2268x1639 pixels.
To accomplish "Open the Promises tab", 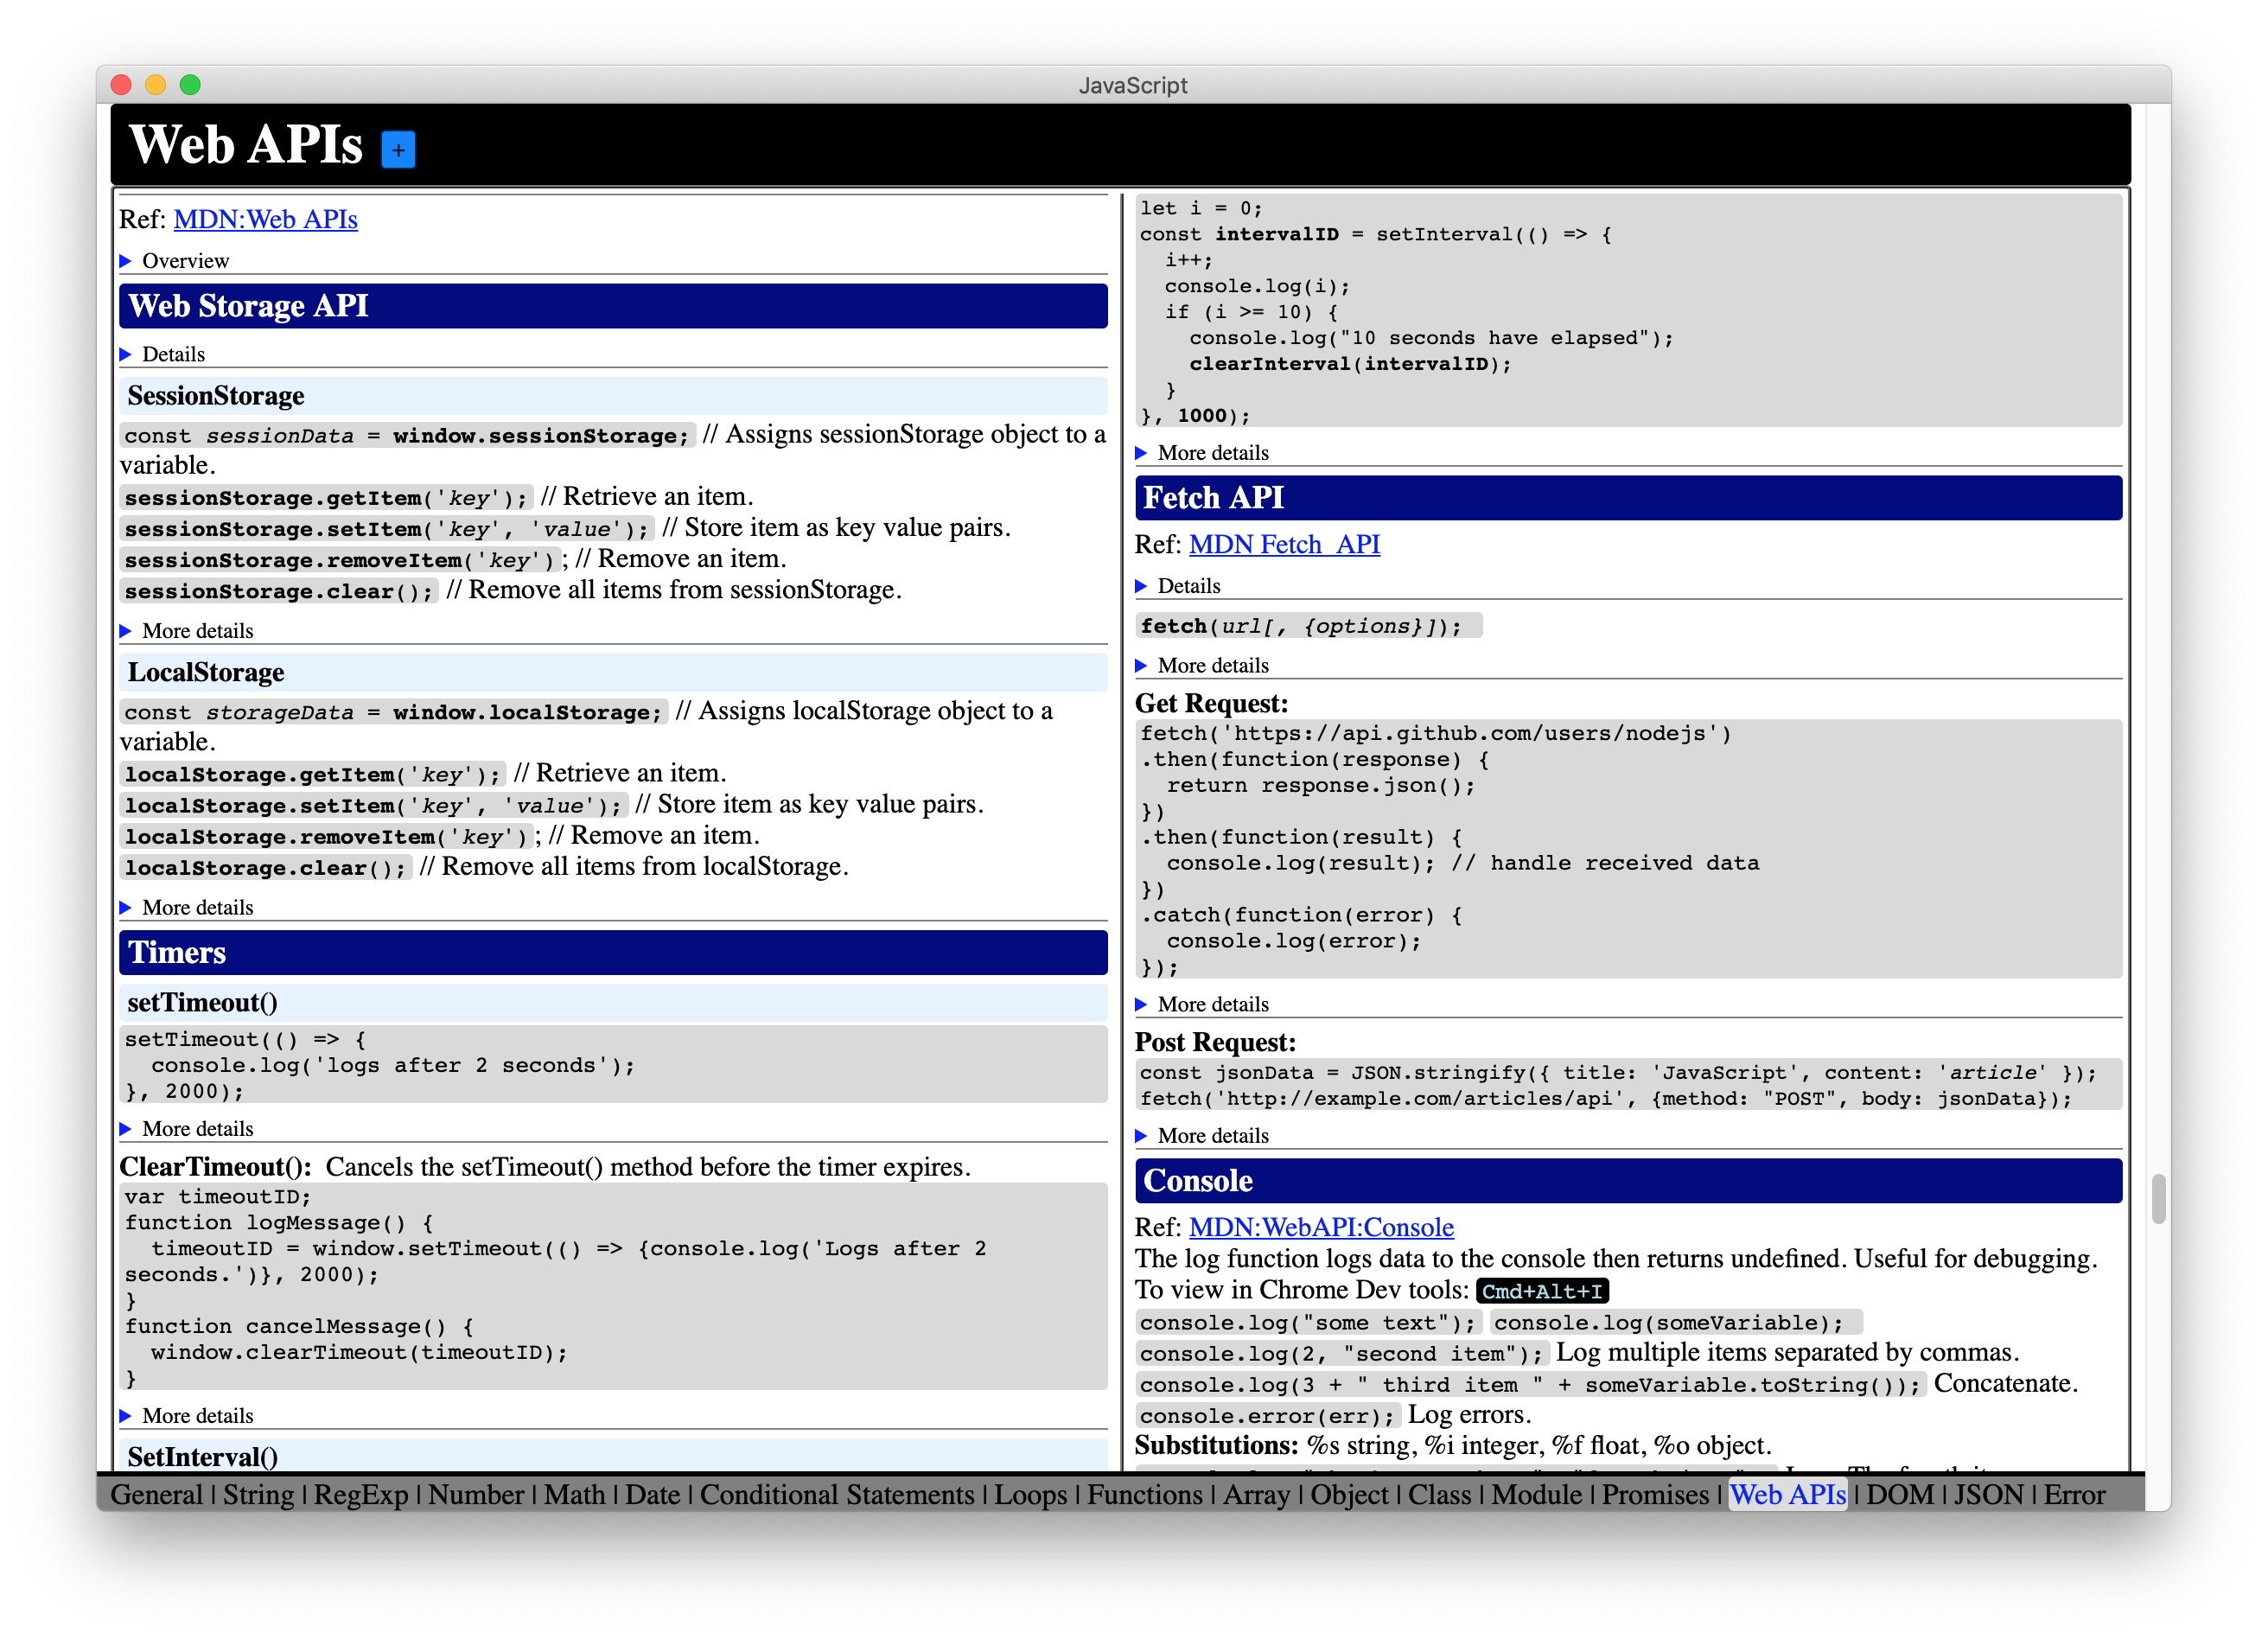I will click(1655, 1495).
